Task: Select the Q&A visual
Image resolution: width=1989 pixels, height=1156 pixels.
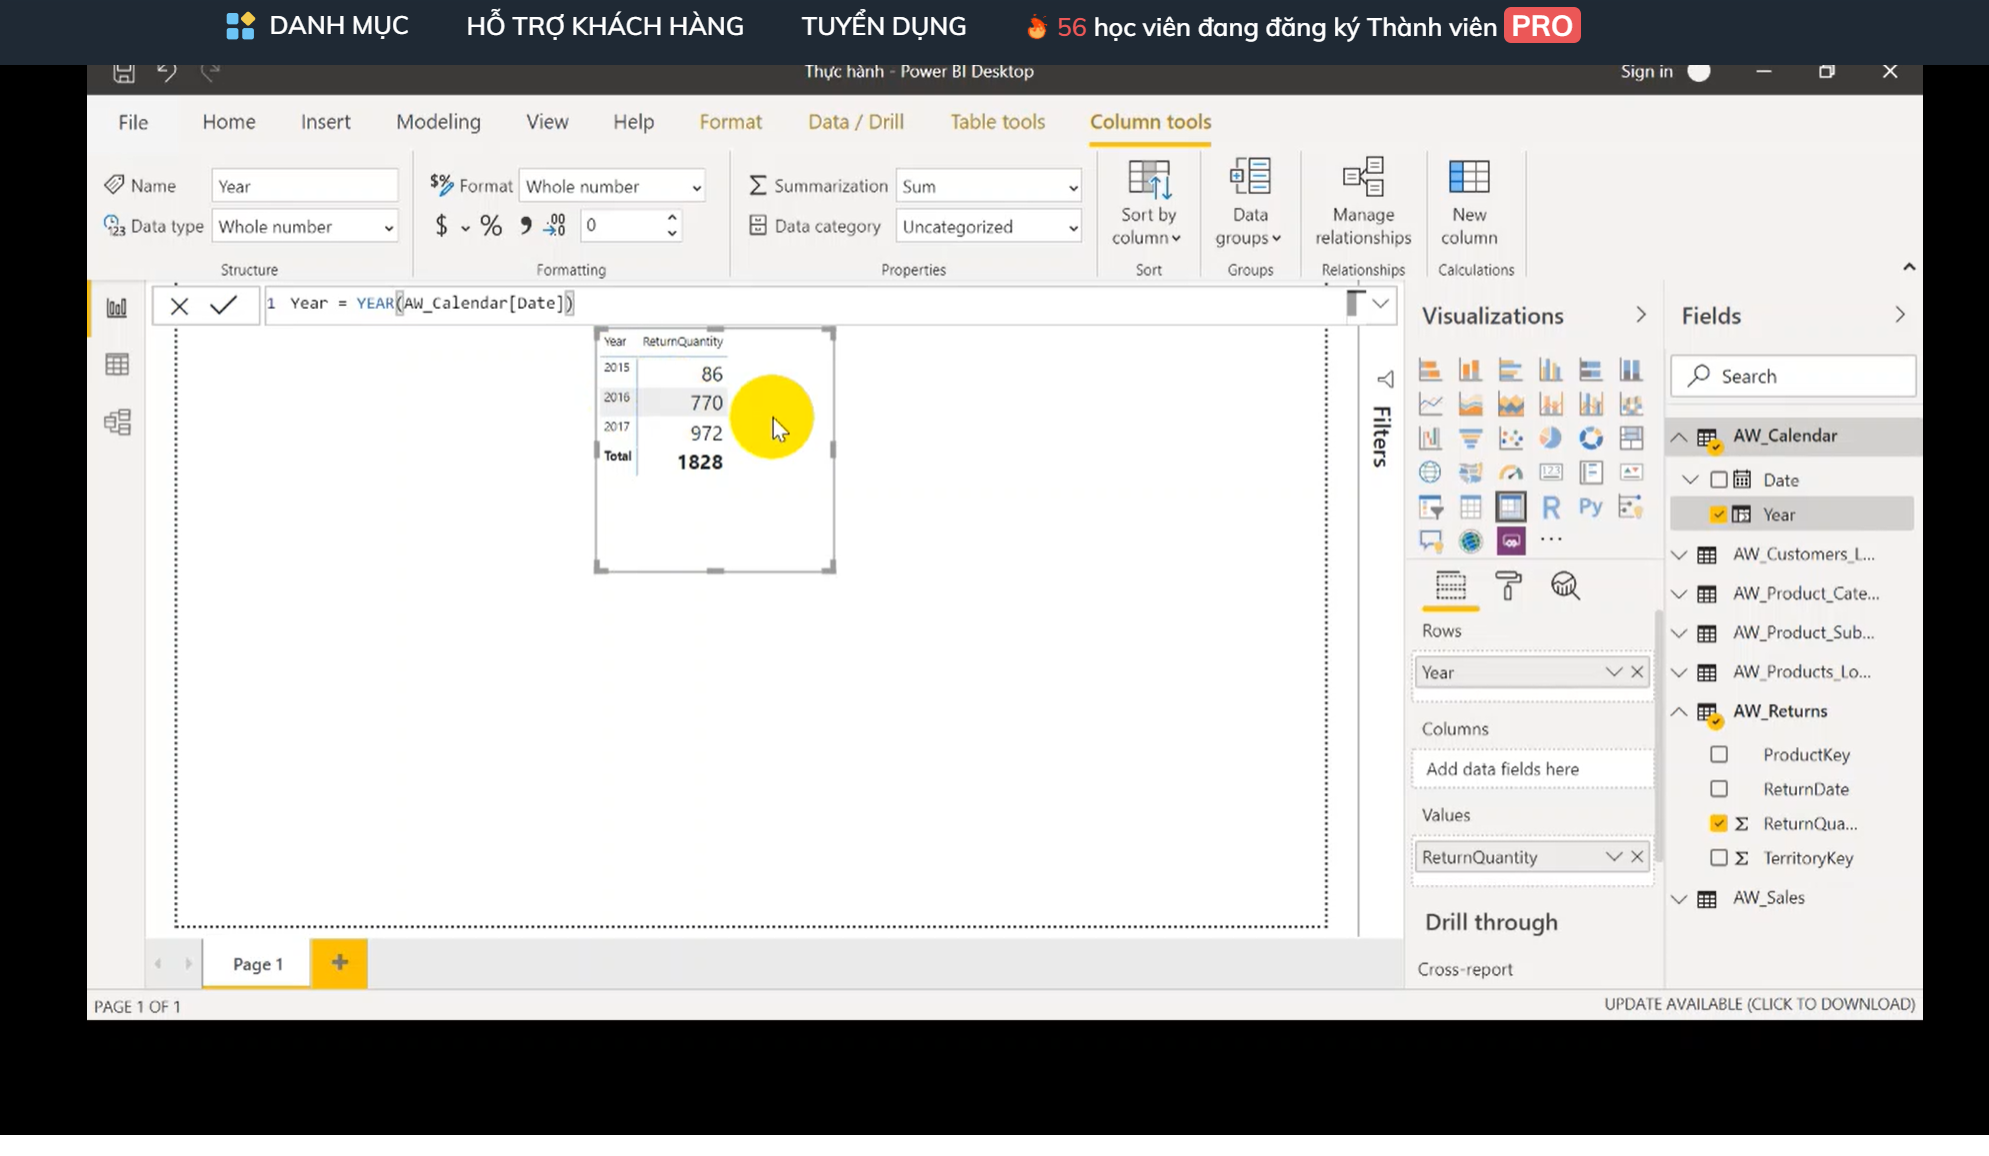Action: click(x=1430, y=541)
